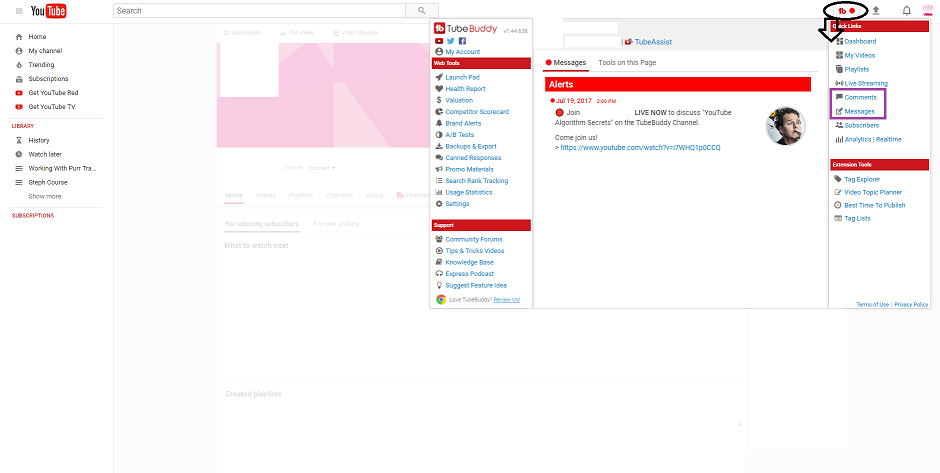Click the search magnifier button

421,10
